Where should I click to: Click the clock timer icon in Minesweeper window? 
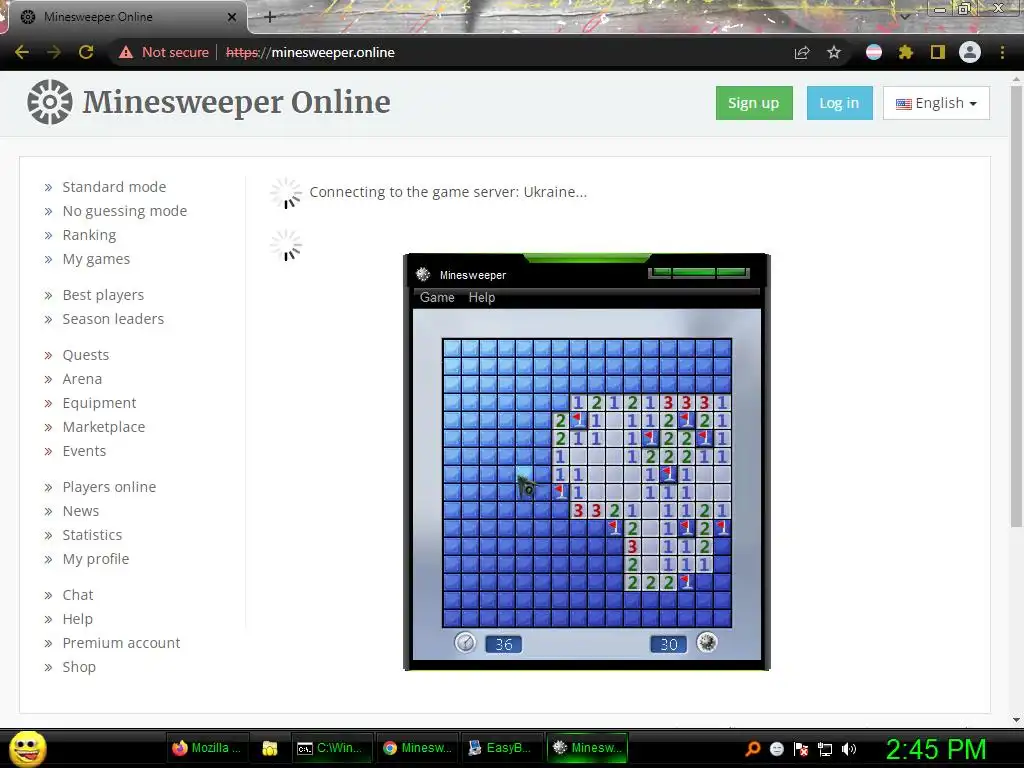pyautogui.click(x=465, y=643)
